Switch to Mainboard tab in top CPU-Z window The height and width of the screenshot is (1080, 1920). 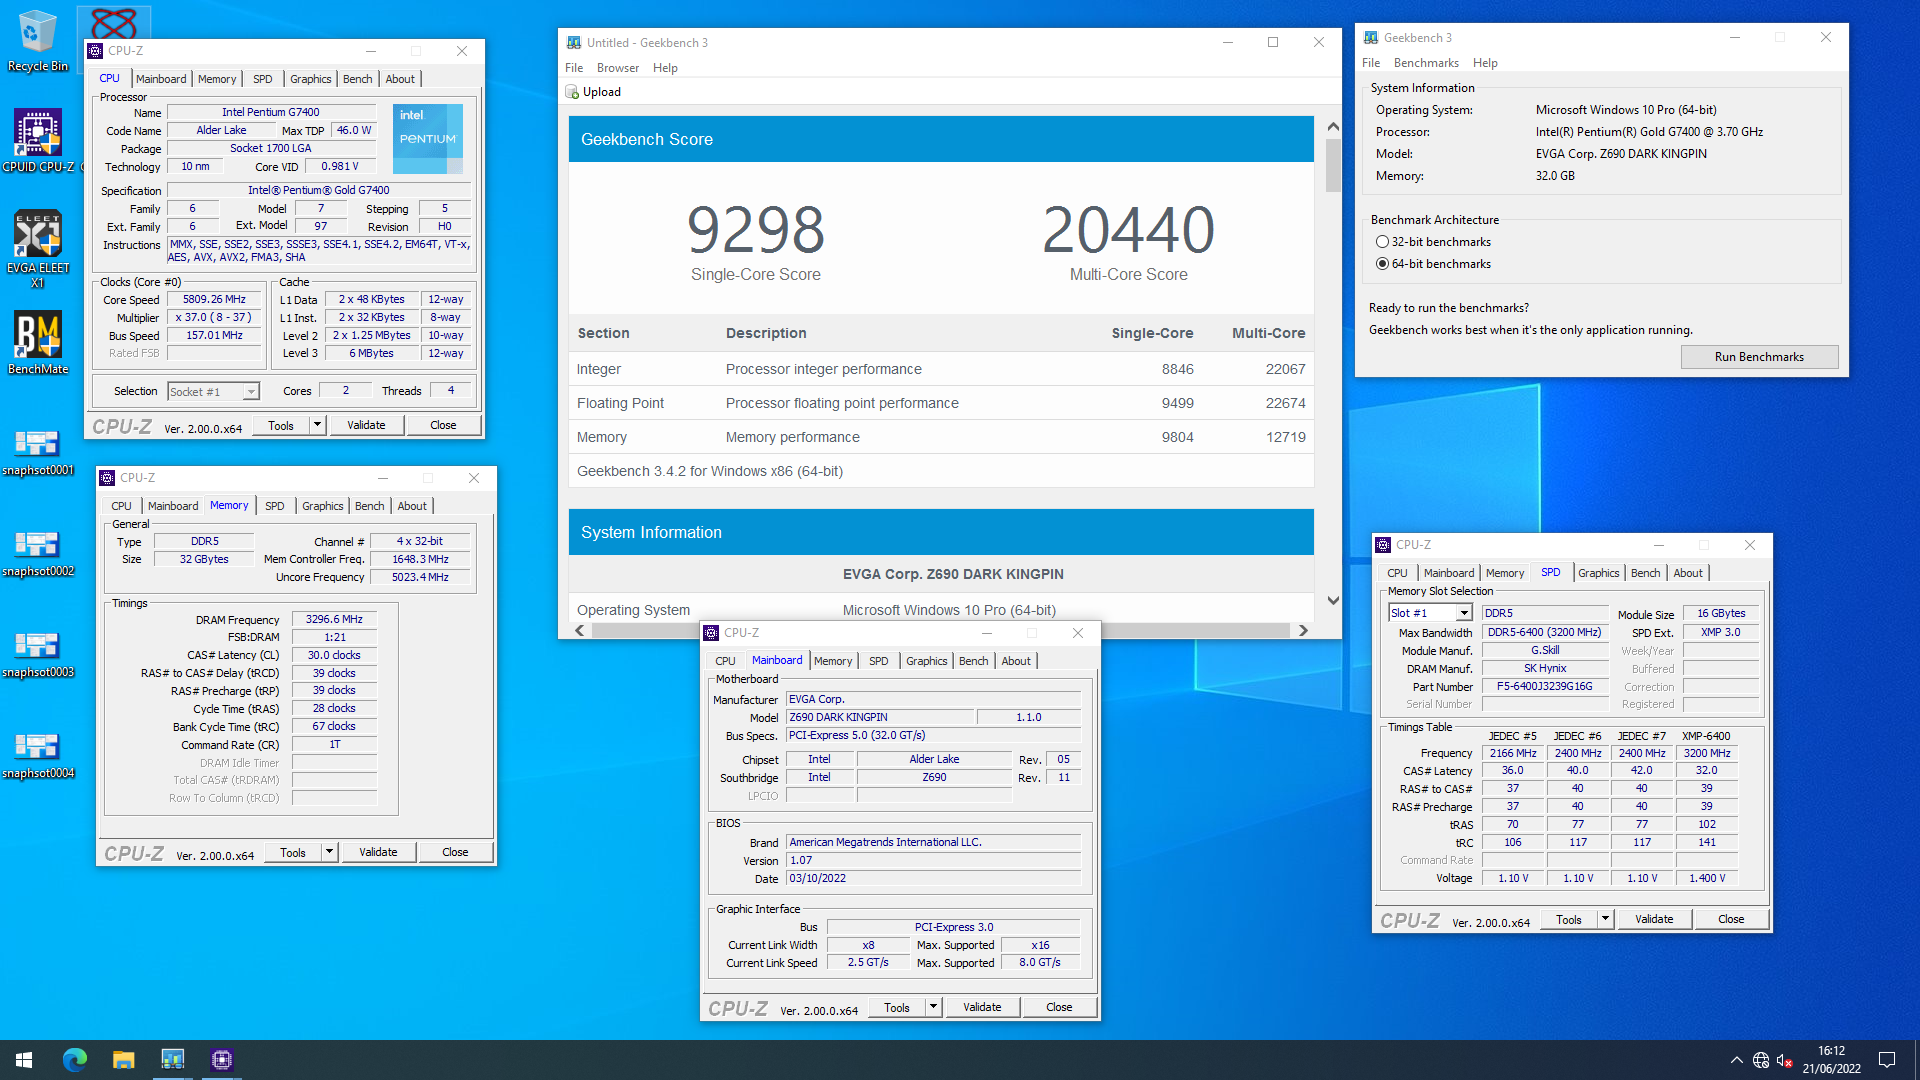(161, 79)
